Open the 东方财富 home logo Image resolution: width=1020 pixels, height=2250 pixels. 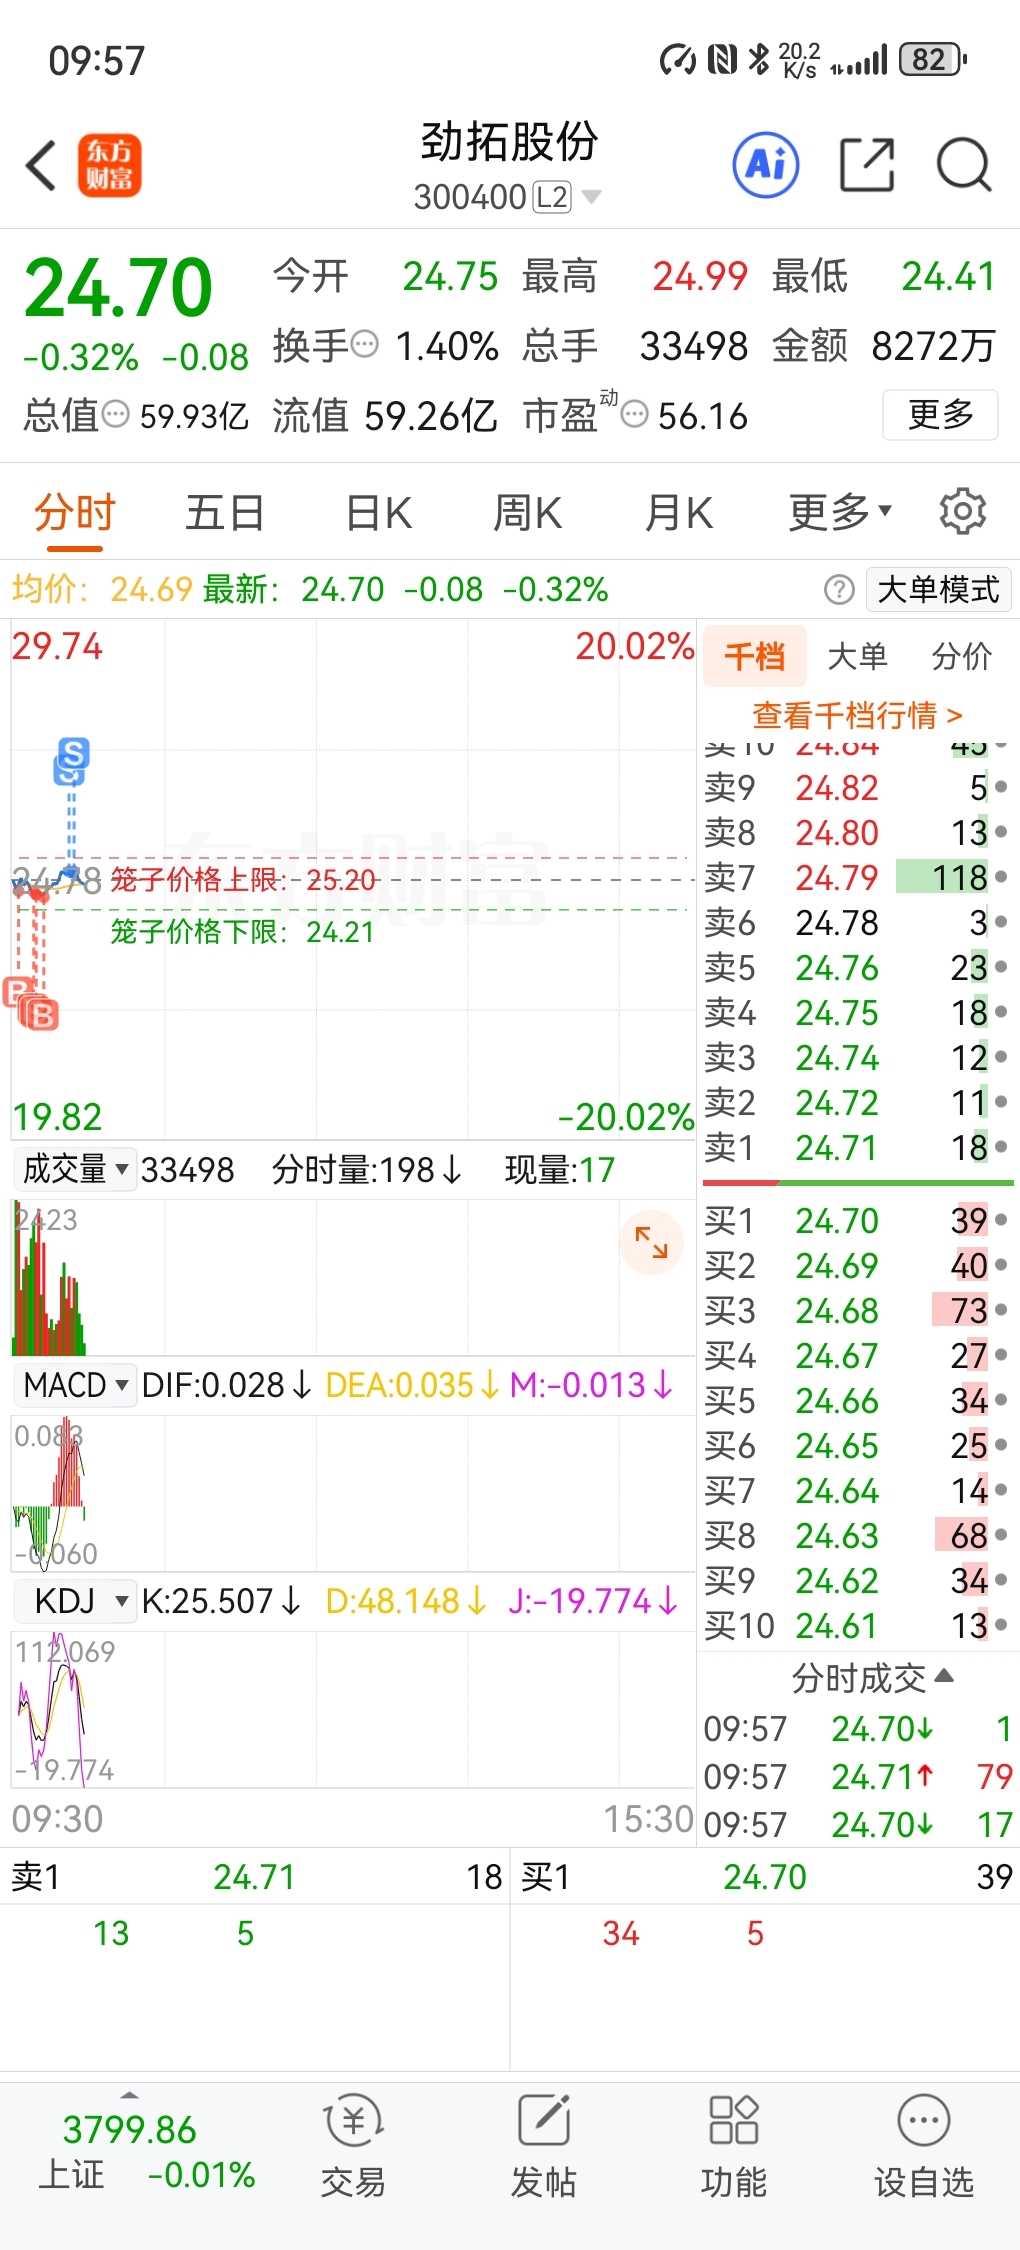pyautogui.click(x=110, y=165)
